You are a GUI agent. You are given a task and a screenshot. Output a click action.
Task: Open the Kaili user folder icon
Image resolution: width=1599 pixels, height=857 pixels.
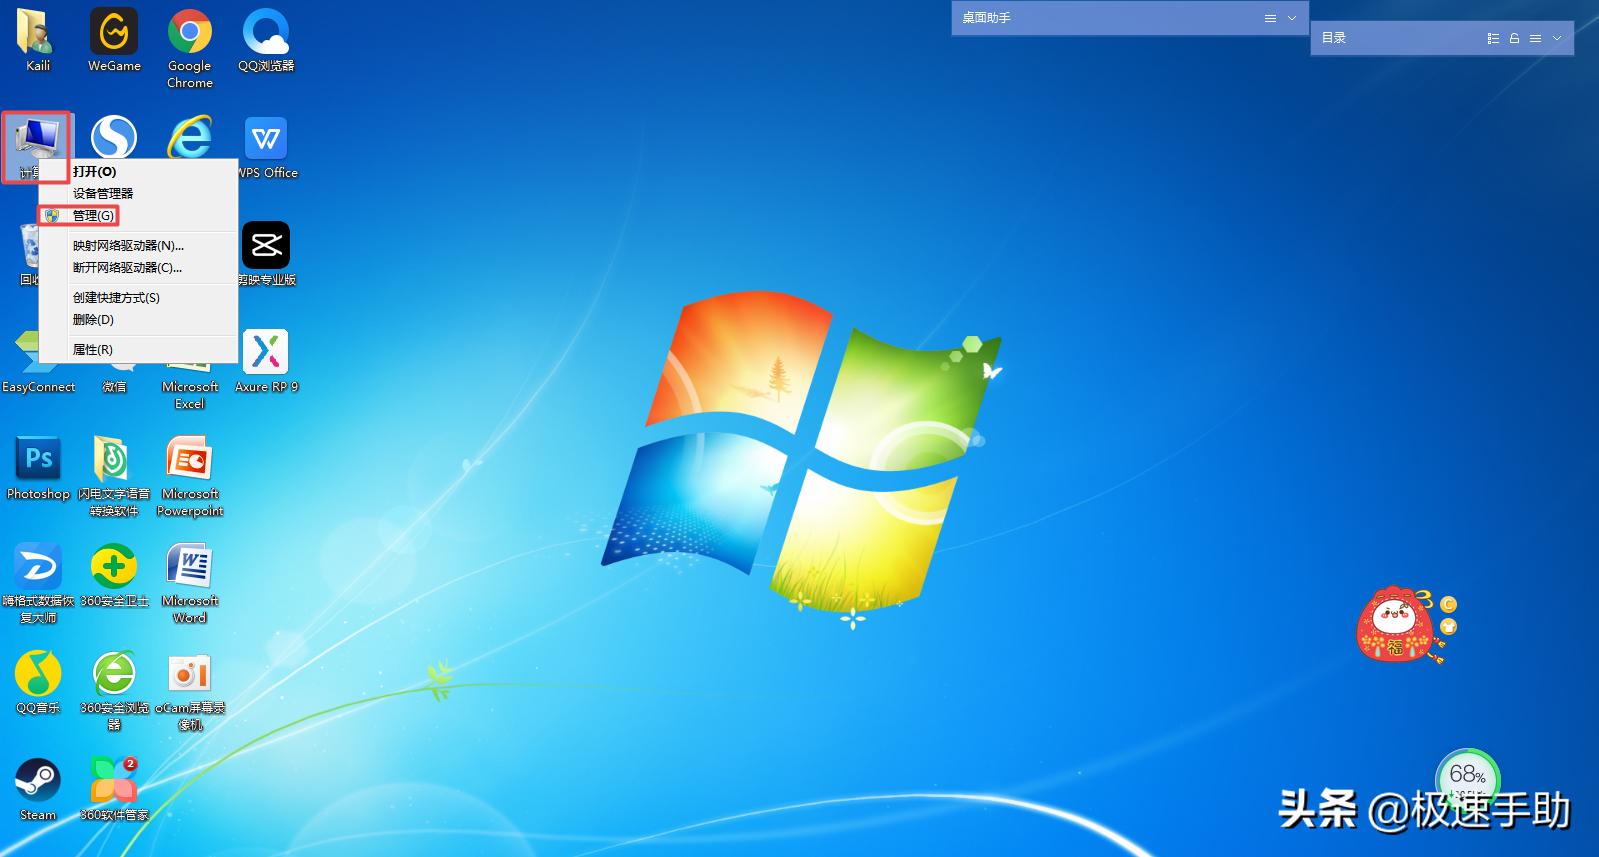coord(38,40)
